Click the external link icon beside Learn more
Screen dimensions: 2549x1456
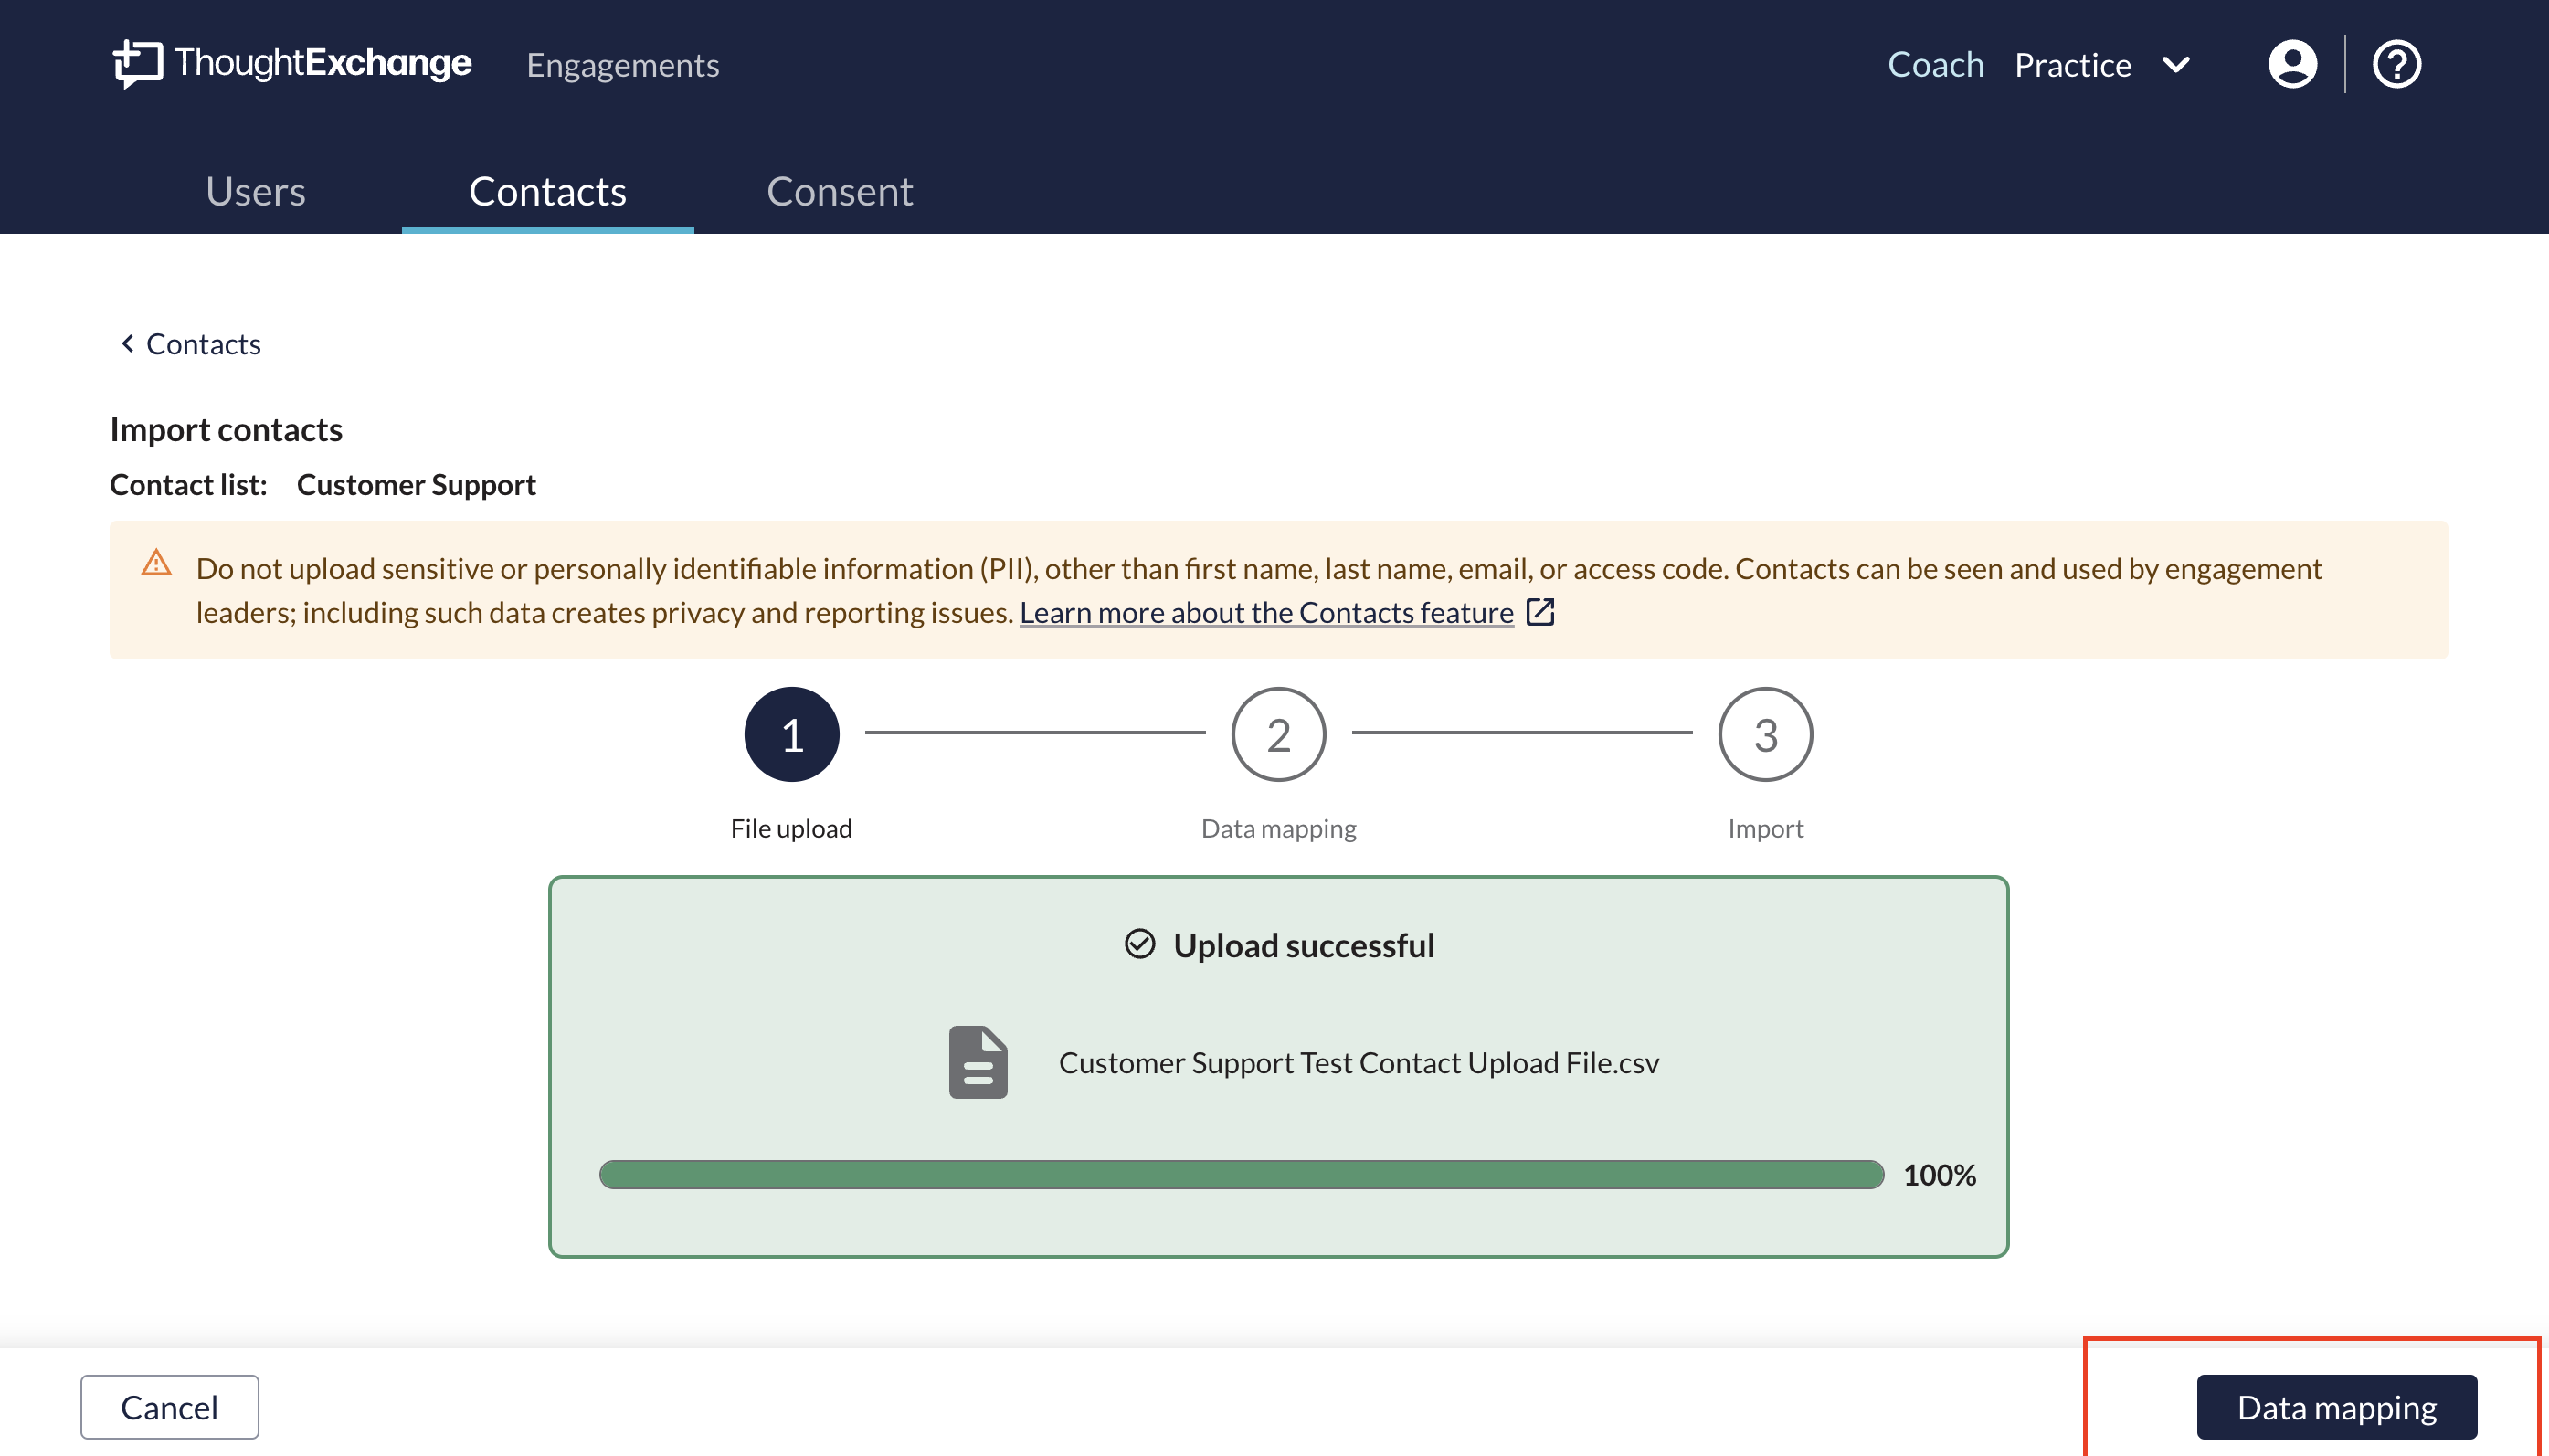(1540, 612)
